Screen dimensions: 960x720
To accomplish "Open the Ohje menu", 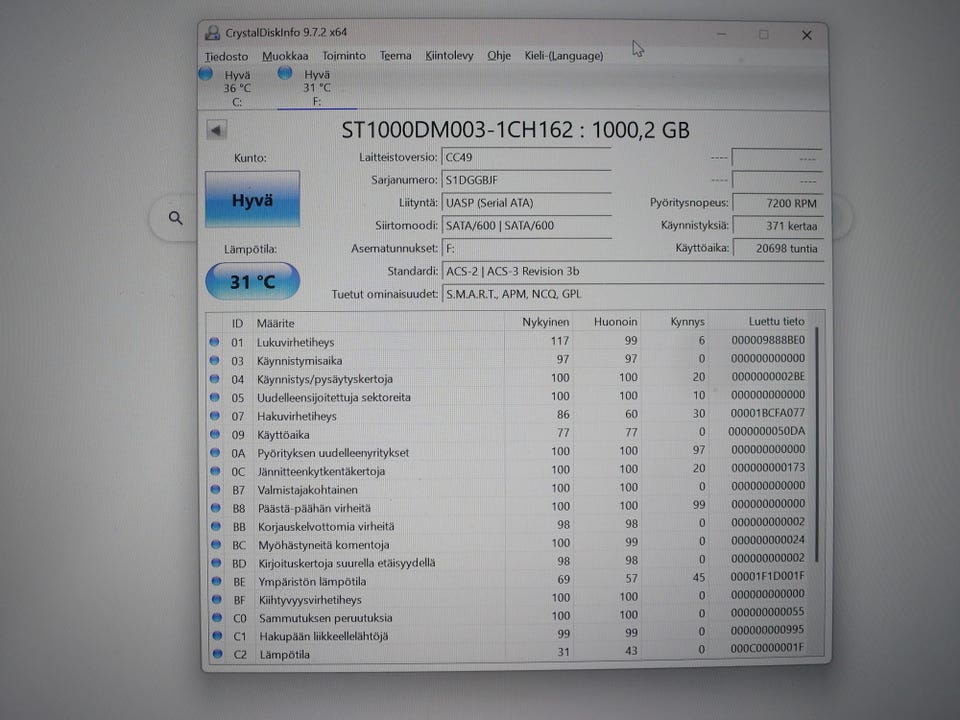I will pos(498,56).
